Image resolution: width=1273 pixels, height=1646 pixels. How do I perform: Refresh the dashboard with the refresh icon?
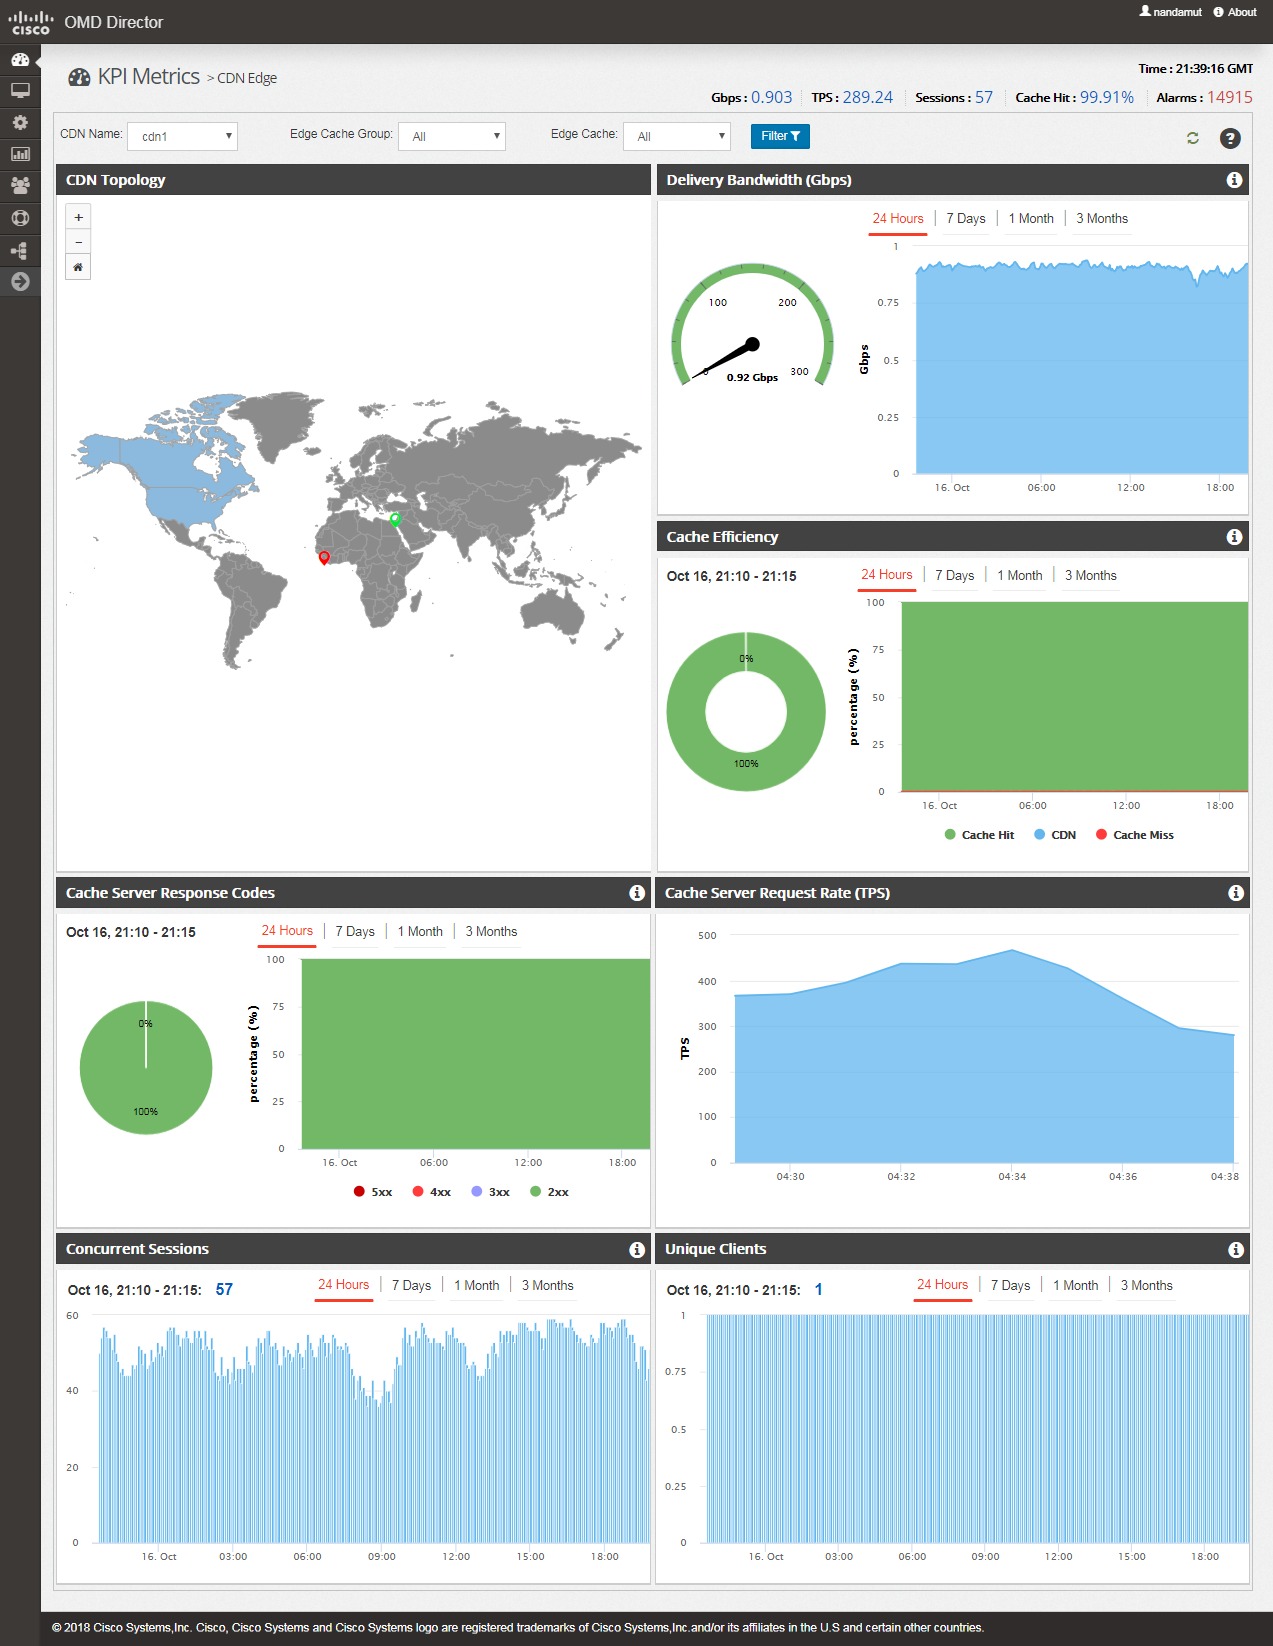pyautogui.click(x=1192, y=138)
